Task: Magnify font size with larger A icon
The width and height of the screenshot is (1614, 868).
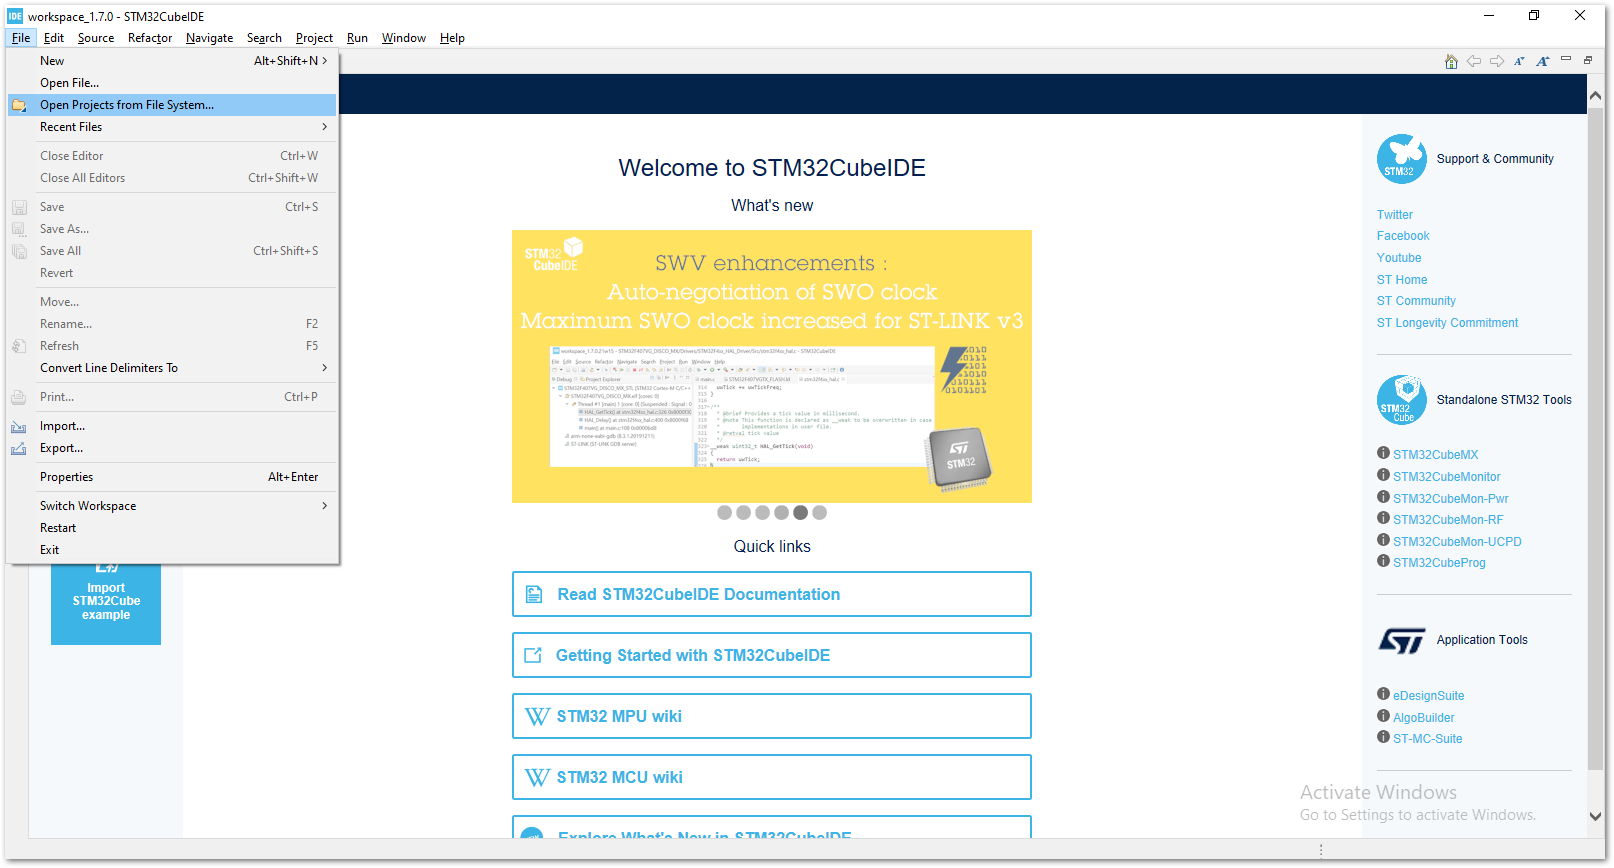Action: pyautogui.click(x=1543, y=62)
